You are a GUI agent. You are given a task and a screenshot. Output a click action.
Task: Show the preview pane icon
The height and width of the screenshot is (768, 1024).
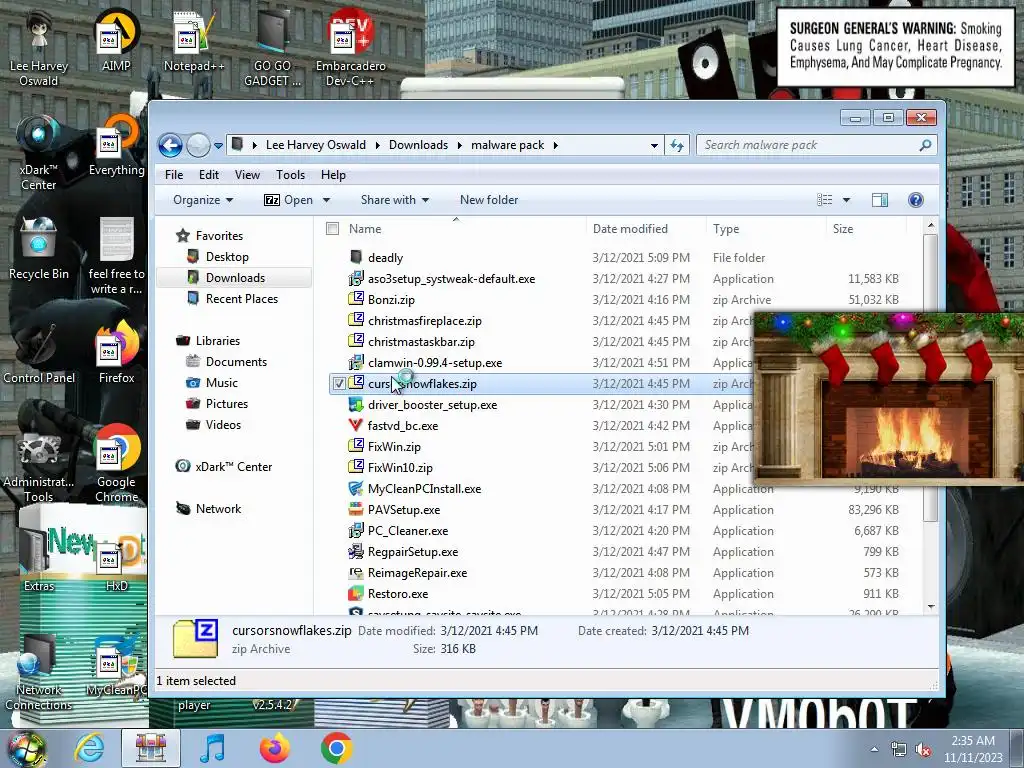(x=880, y=200)
